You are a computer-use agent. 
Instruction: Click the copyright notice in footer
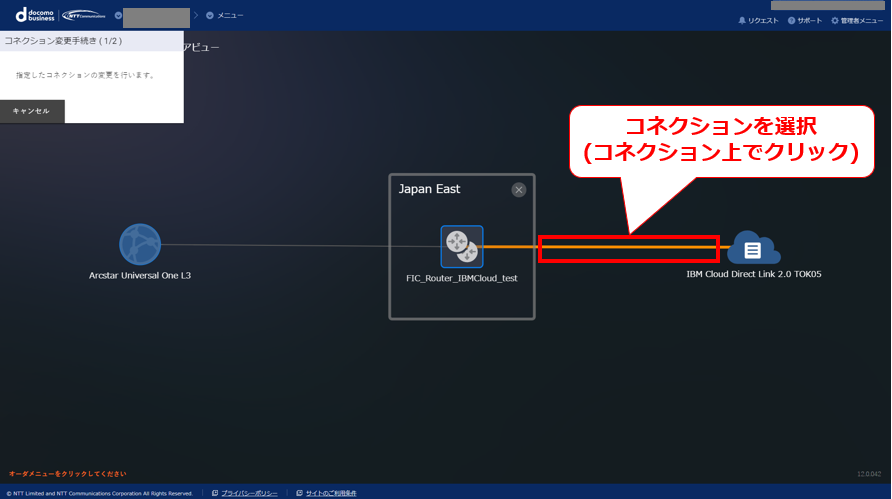click(100, 493)
